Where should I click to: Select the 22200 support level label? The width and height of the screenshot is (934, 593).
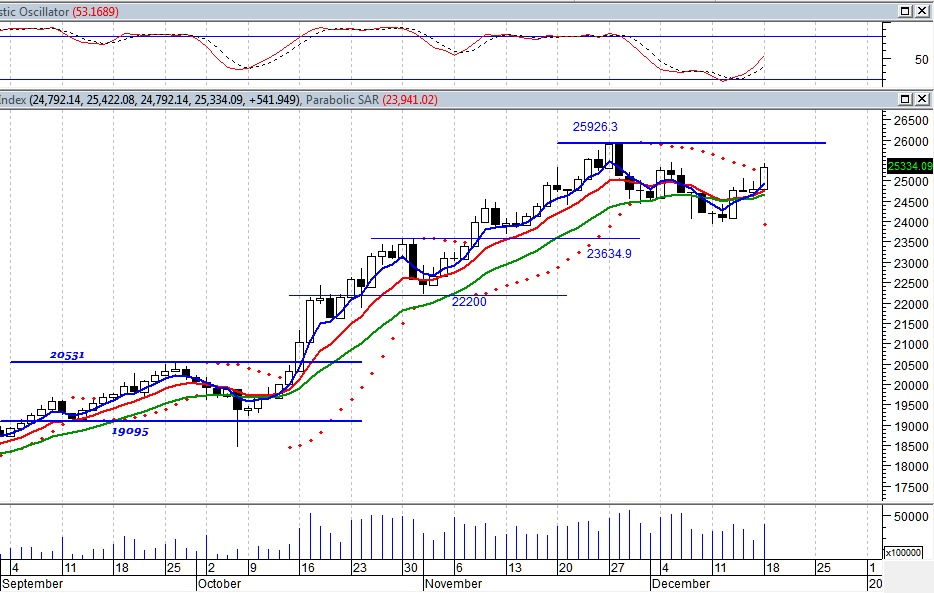(469, 301)
